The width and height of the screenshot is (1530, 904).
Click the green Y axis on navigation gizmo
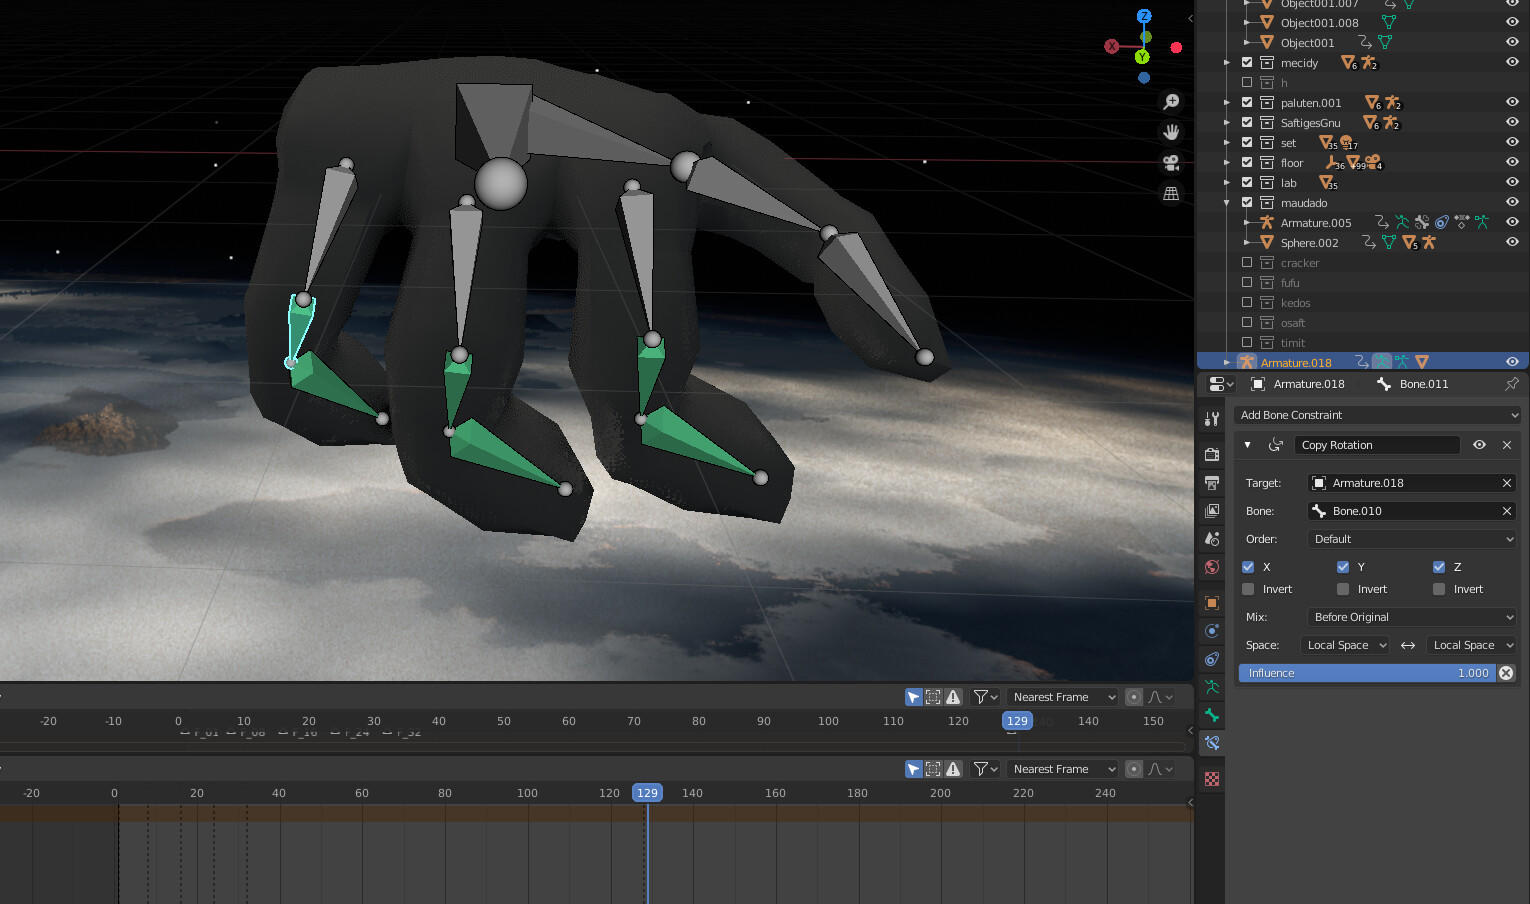[1142, 57]
